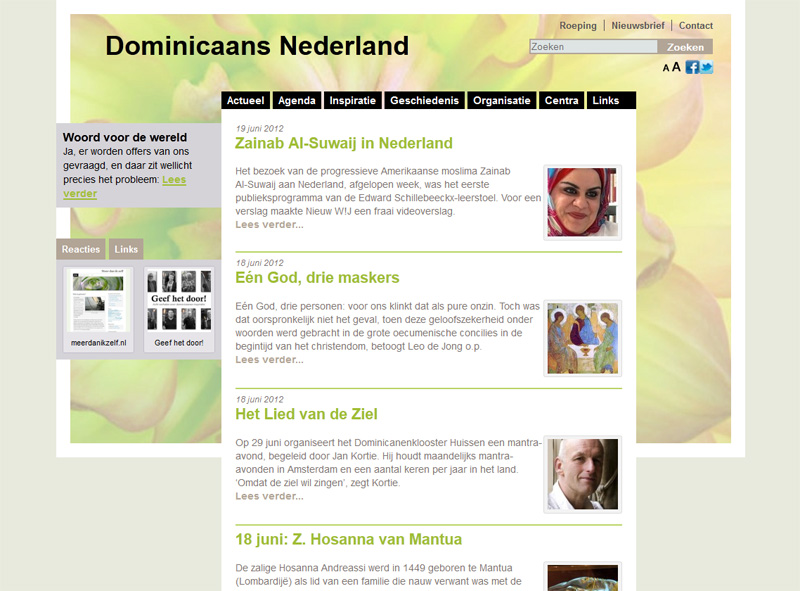The height and width of the screenshot is (591, 800).
Task: Open the Centra menu tab
Action: point(561,101)
